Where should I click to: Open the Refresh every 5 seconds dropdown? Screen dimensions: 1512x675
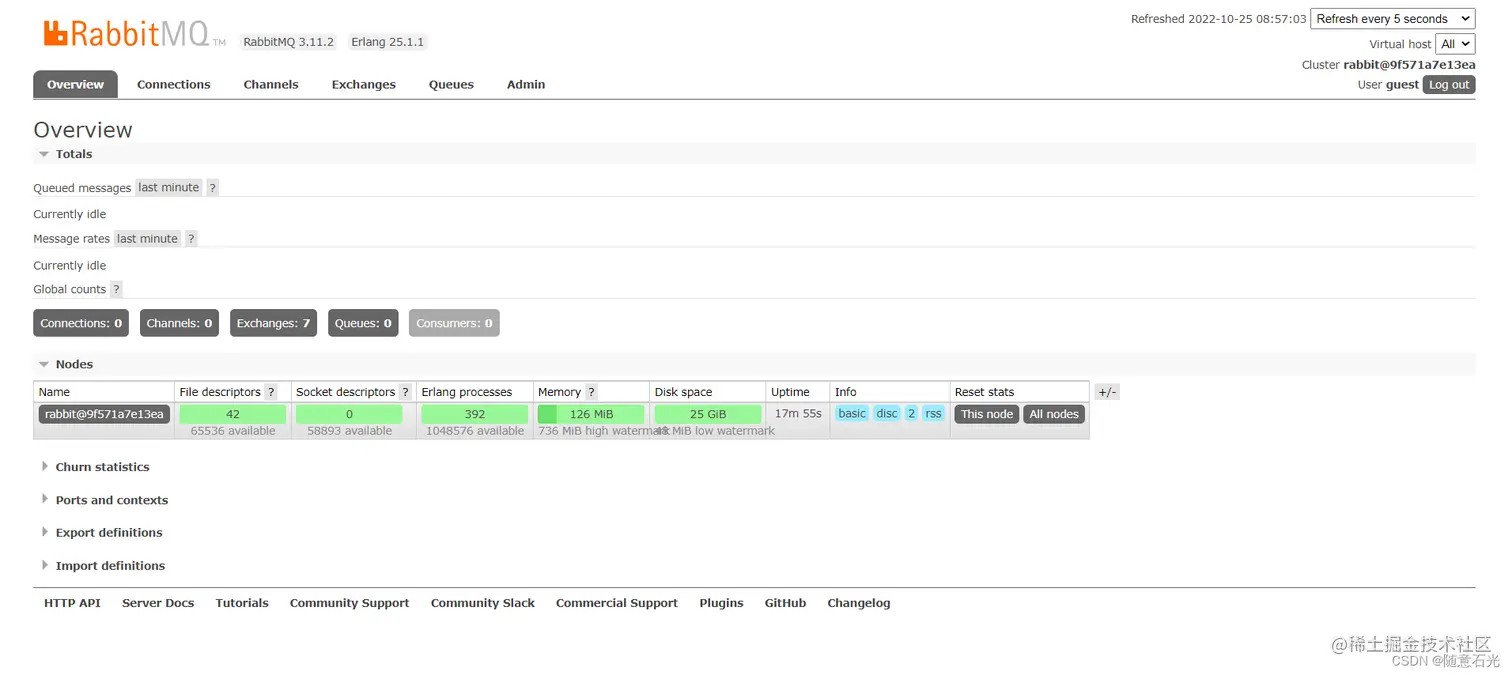point(1393,19)
